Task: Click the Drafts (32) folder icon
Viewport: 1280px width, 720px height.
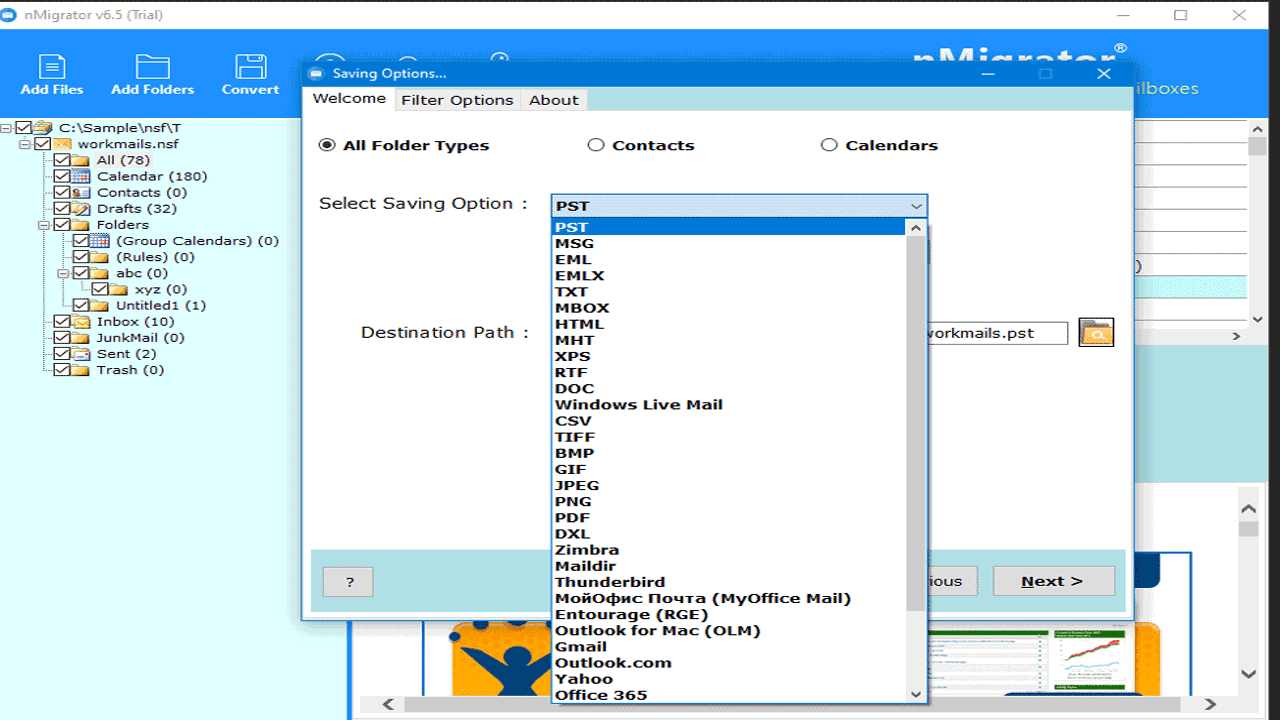Action: (x=81, y=208)
